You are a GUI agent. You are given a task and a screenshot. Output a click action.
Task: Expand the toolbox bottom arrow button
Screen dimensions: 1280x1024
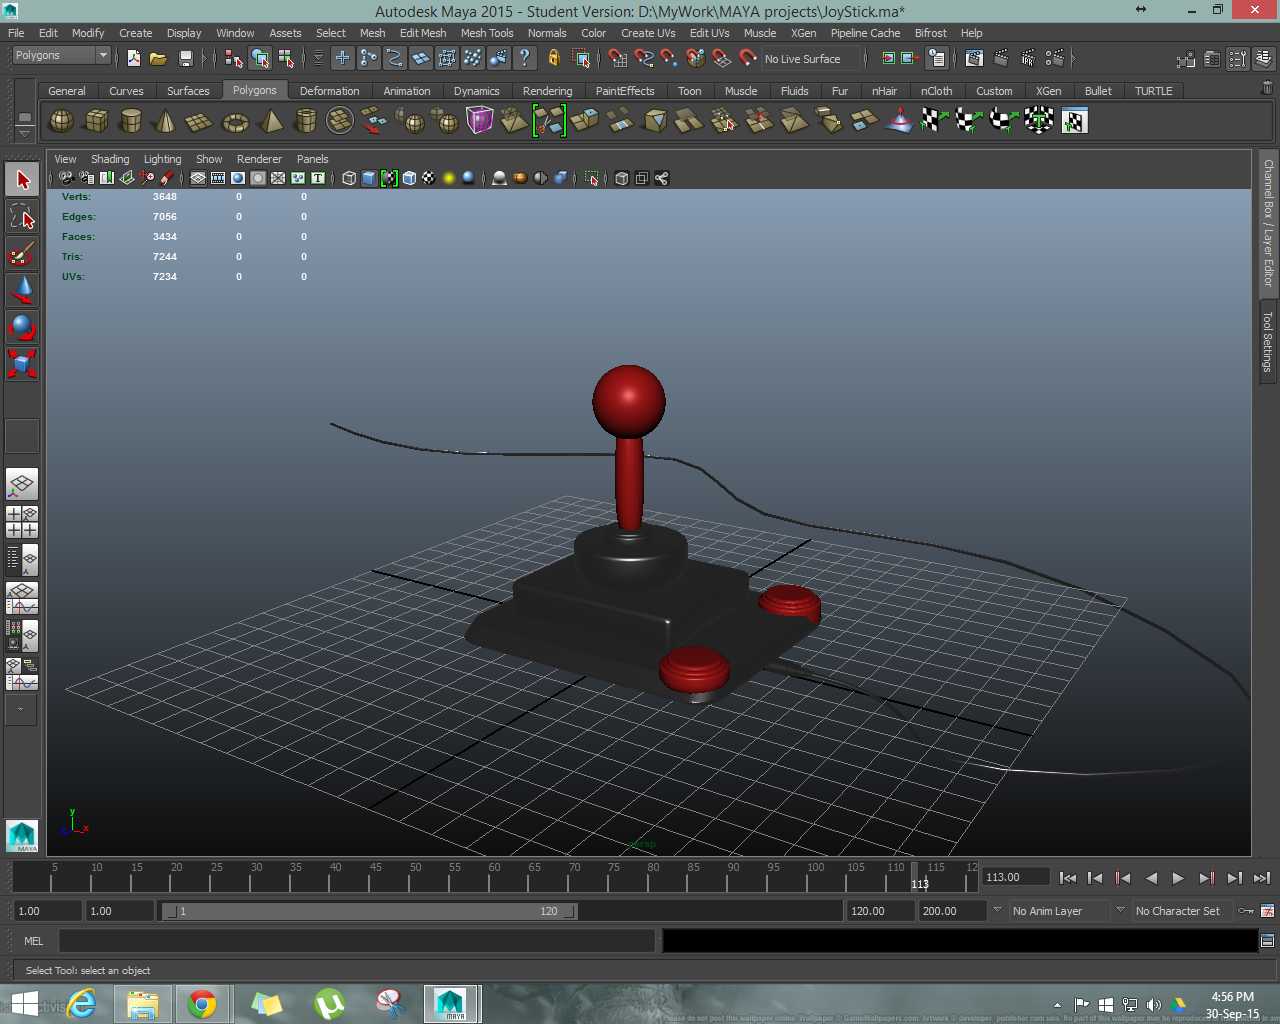pyautogui.click(x=21, y=709)
